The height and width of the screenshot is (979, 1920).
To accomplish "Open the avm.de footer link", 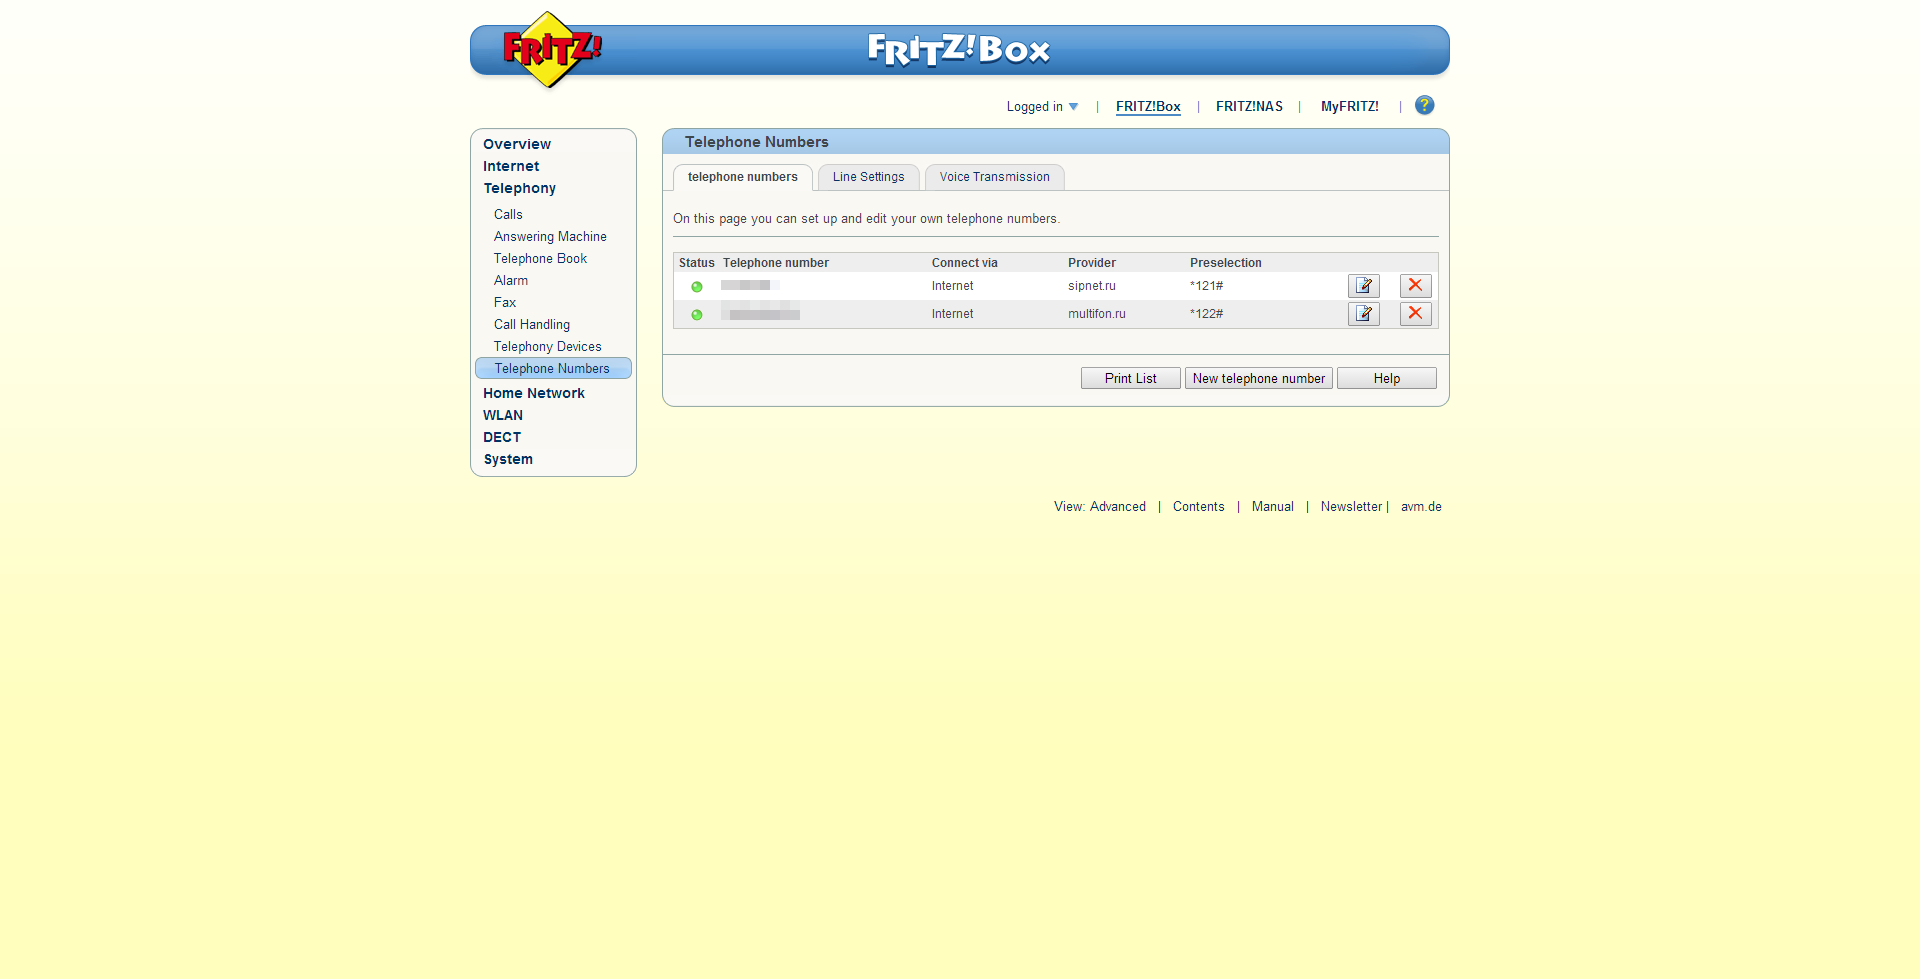I will pos(1421,507).
